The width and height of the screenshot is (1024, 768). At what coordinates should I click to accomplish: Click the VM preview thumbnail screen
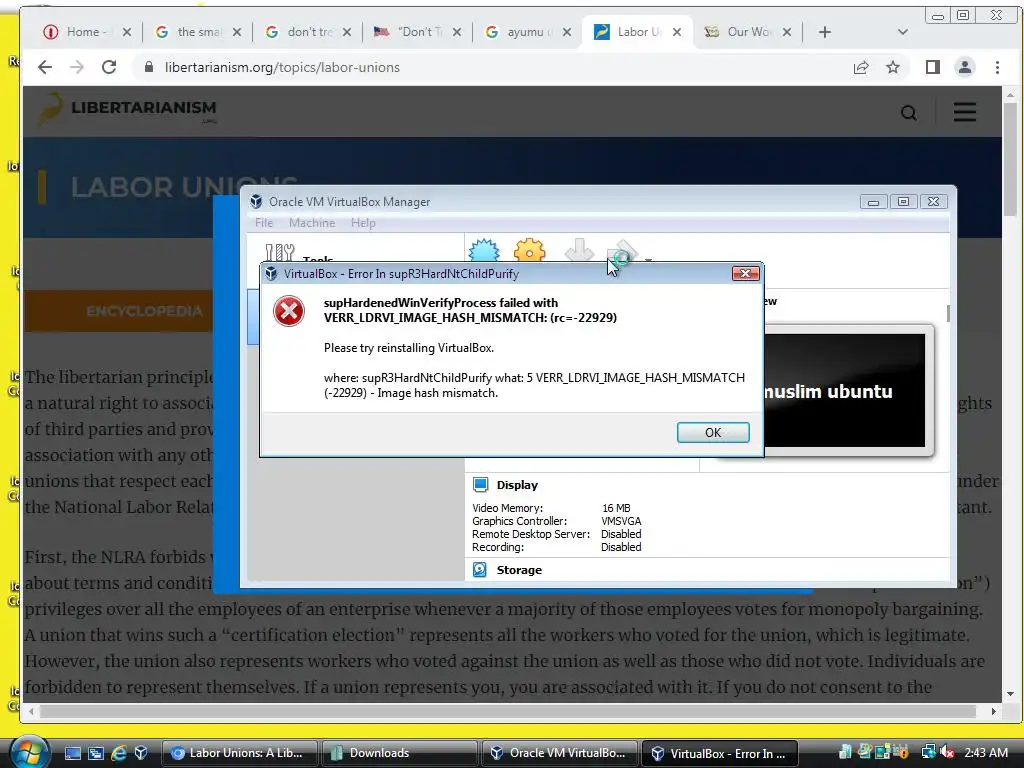[844, 391]
